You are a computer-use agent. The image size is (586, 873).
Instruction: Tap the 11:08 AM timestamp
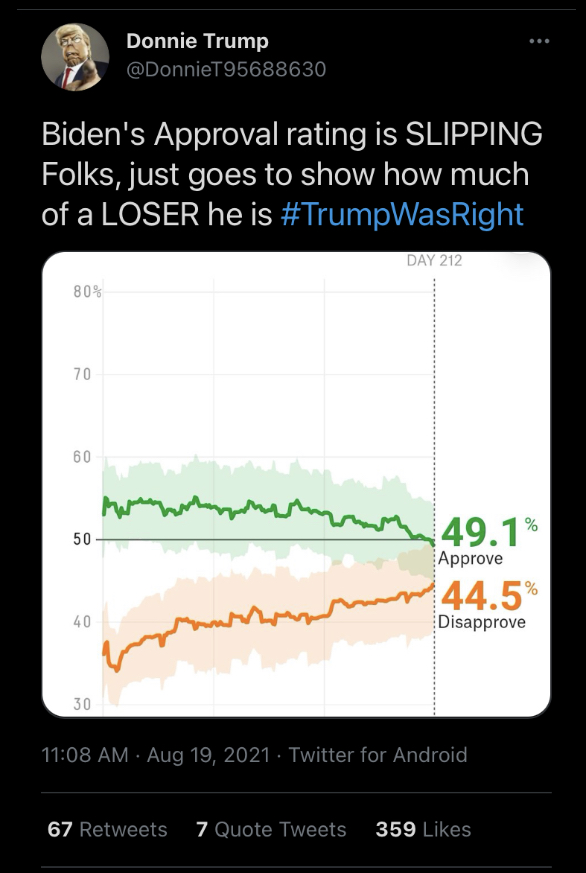[x=85, y=755]
